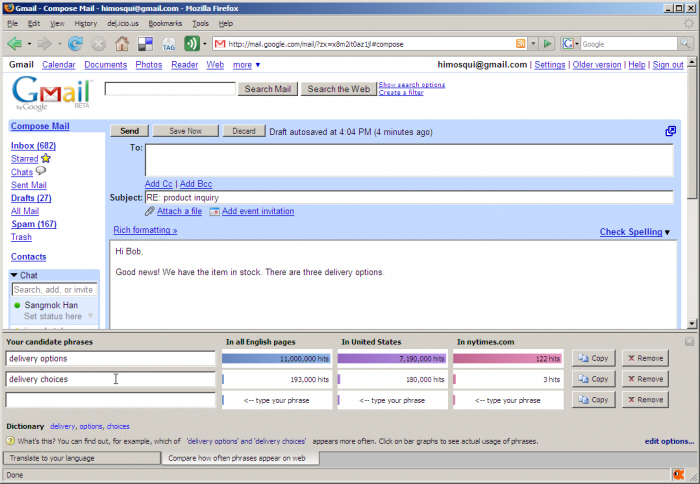Image resolution: width=700 pixels, height=484 pixels.
Task: Copy the 'delivery options' phrase
Action: [x=593, y=358]
